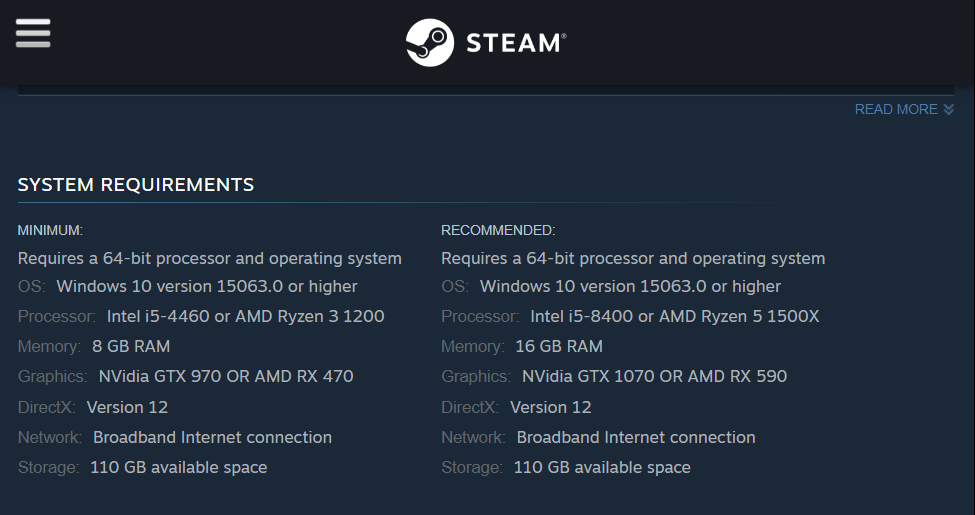Click recommended DirectX Version 12 text
This screenshot has height=515, width=975.
(x=550, y=407)
